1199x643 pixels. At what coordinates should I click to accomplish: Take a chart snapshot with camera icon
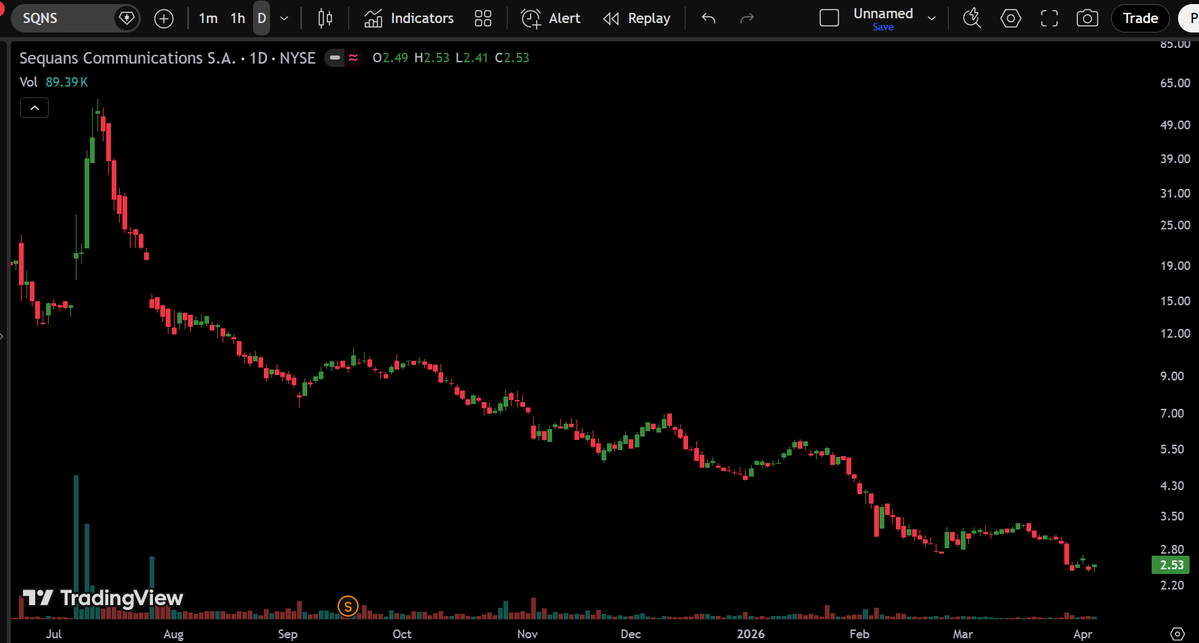(x=1087, y=18)
